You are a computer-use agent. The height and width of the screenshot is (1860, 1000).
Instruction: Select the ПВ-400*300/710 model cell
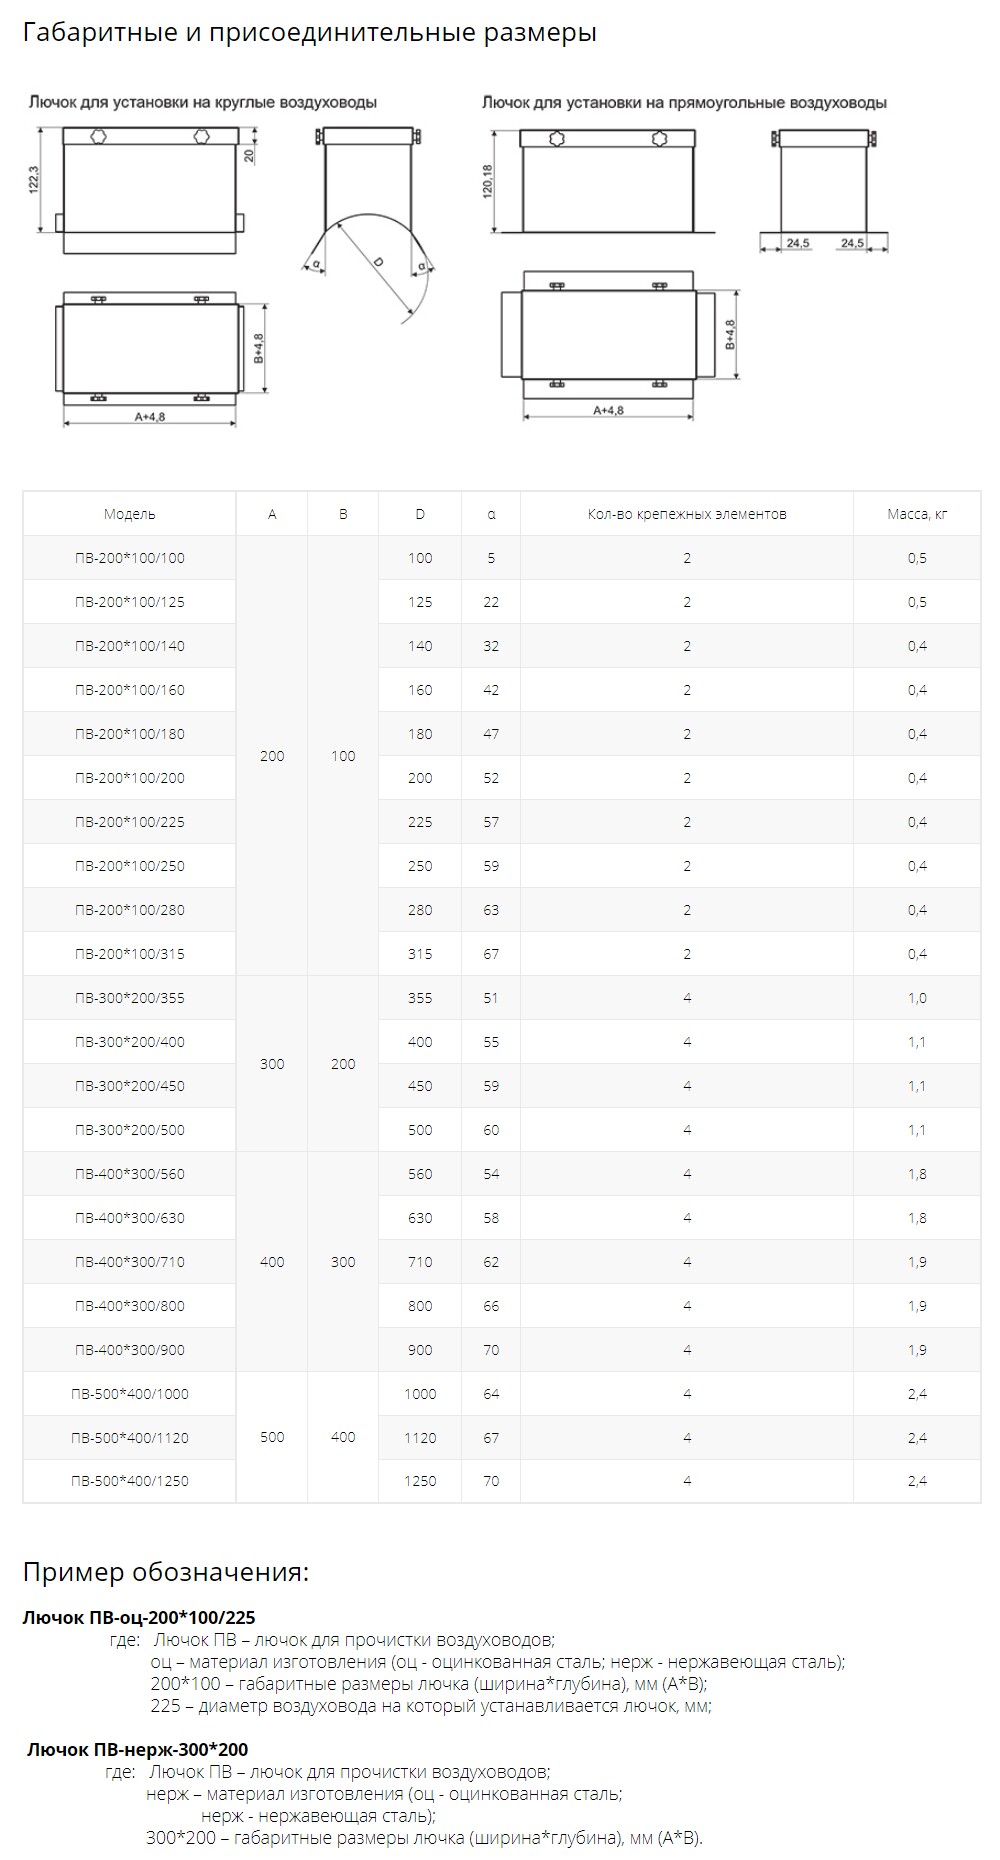[x=130, y=1262]
